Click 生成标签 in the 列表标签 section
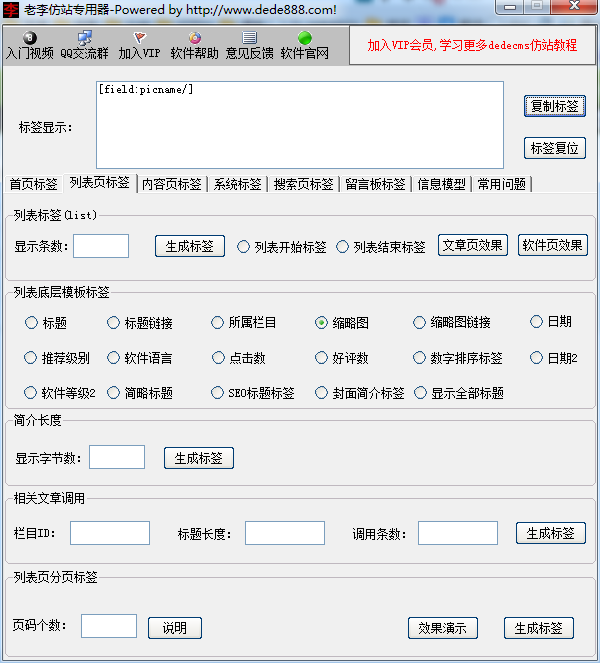This screenshot has height=663, width=600. click(190, 246)
